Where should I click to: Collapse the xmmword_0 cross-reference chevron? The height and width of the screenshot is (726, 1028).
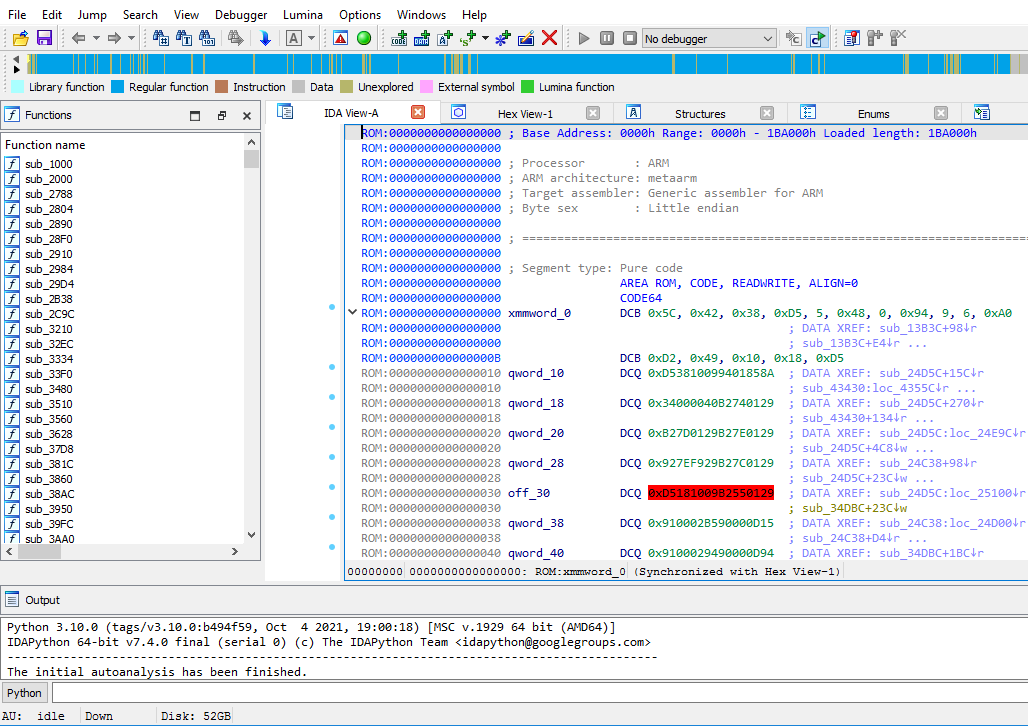pos(351,313)
